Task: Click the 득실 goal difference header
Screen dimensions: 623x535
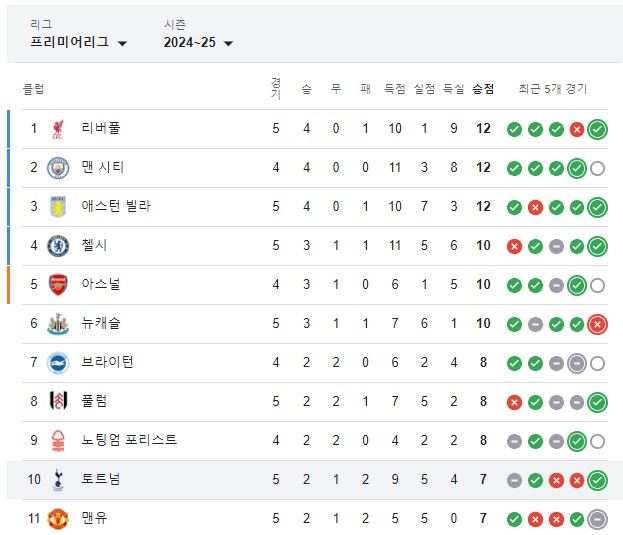Action: pyautogui.click(x=453, y=89)
